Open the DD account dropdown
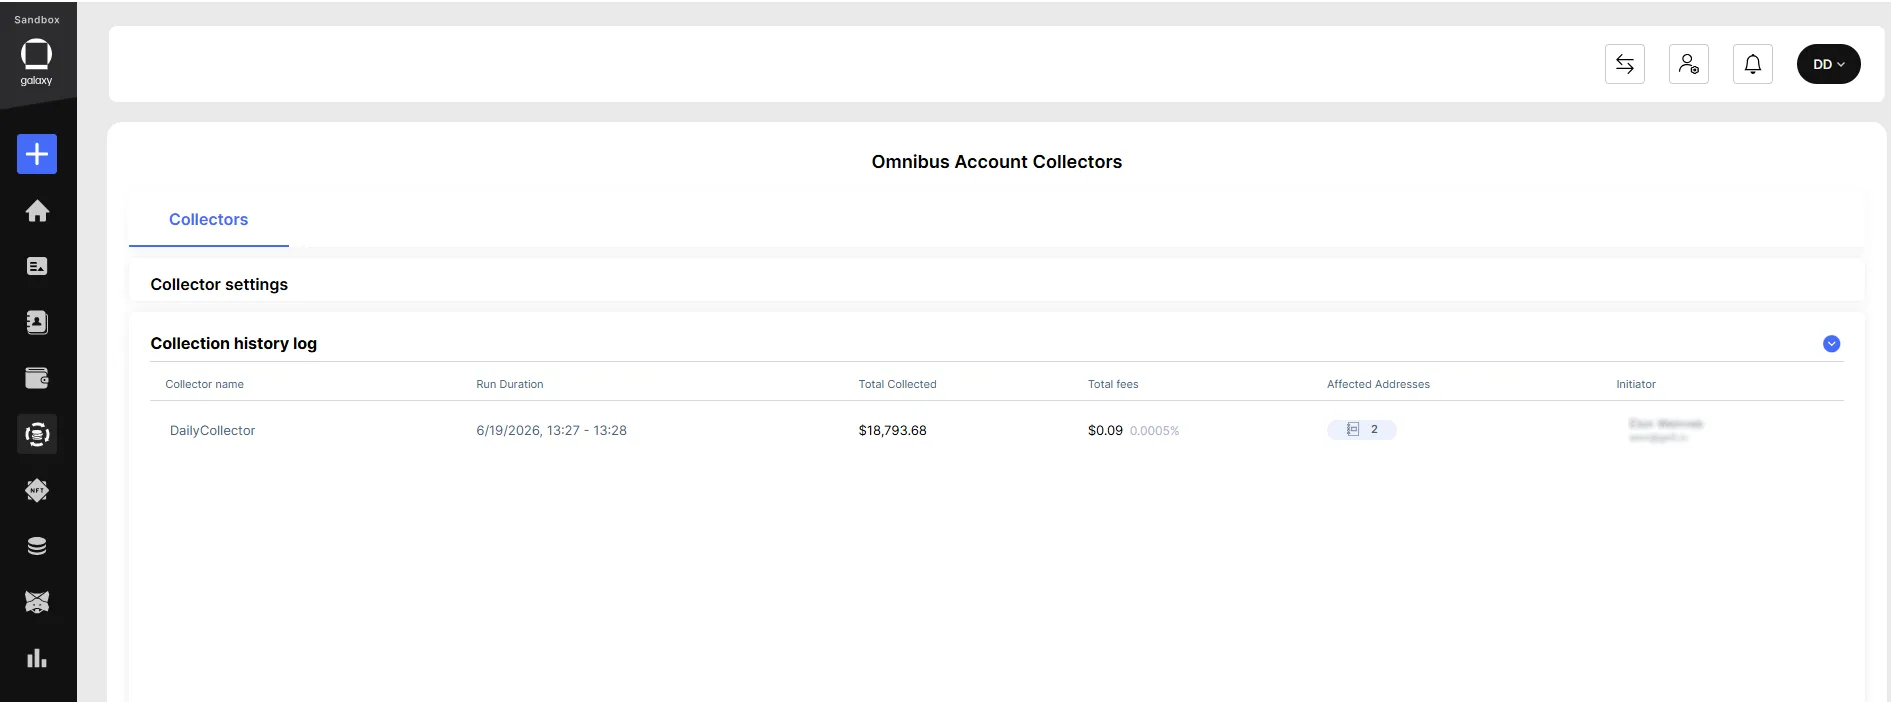Screen dimensions: 1891x702 point(1829,64)
